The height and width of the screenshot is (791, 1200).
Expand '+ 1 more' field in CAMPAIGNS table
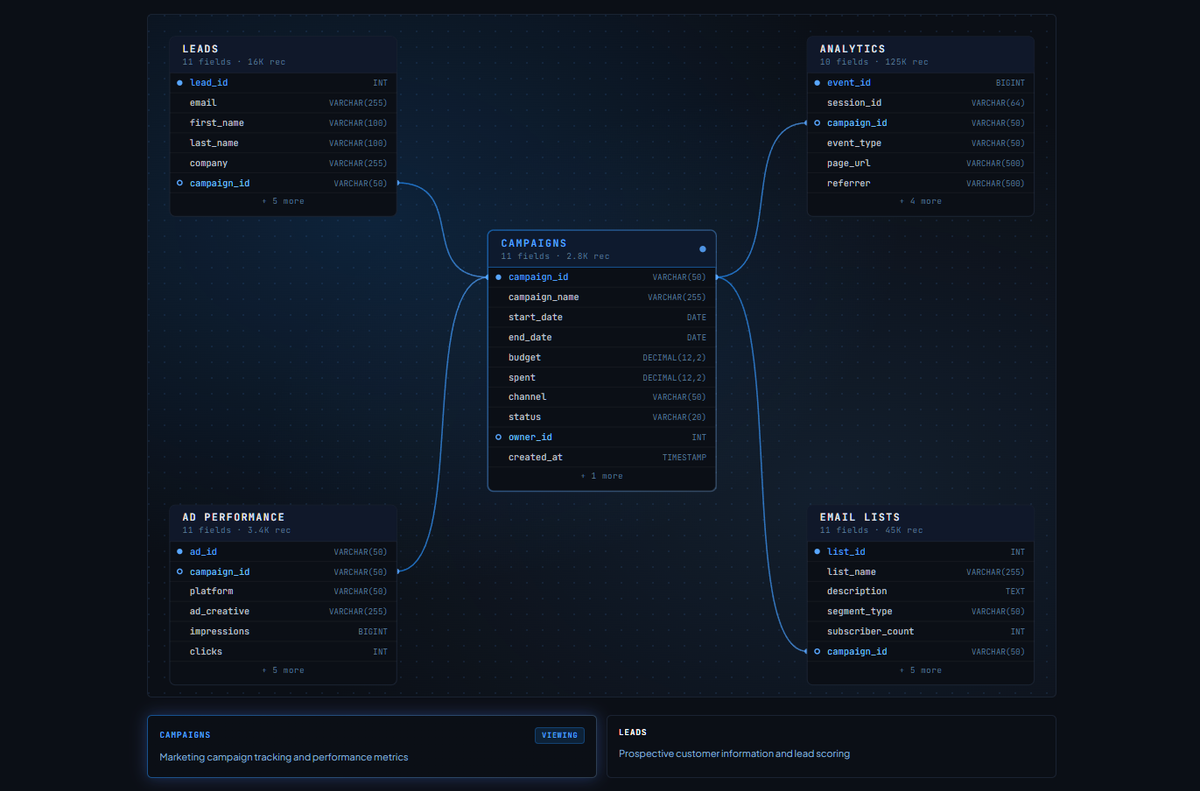[602, 476]
